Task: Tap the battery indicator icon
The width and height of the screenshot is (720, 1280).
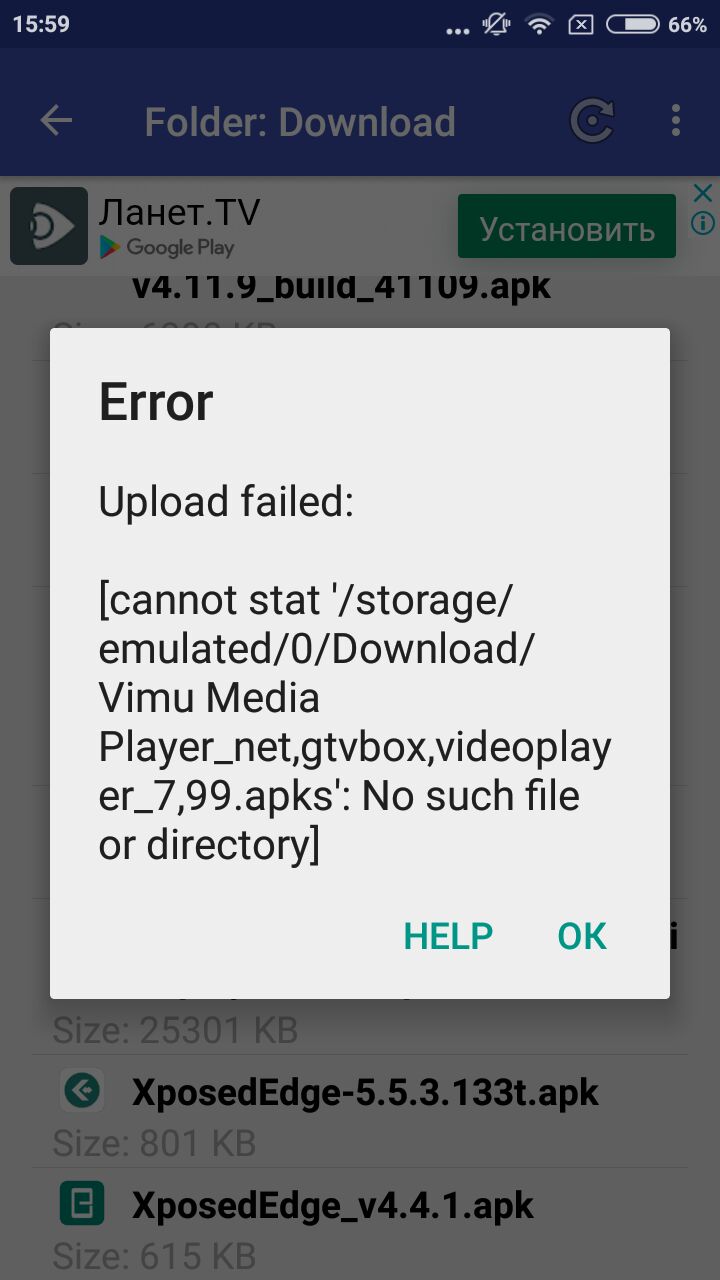Action: point(632,25)
